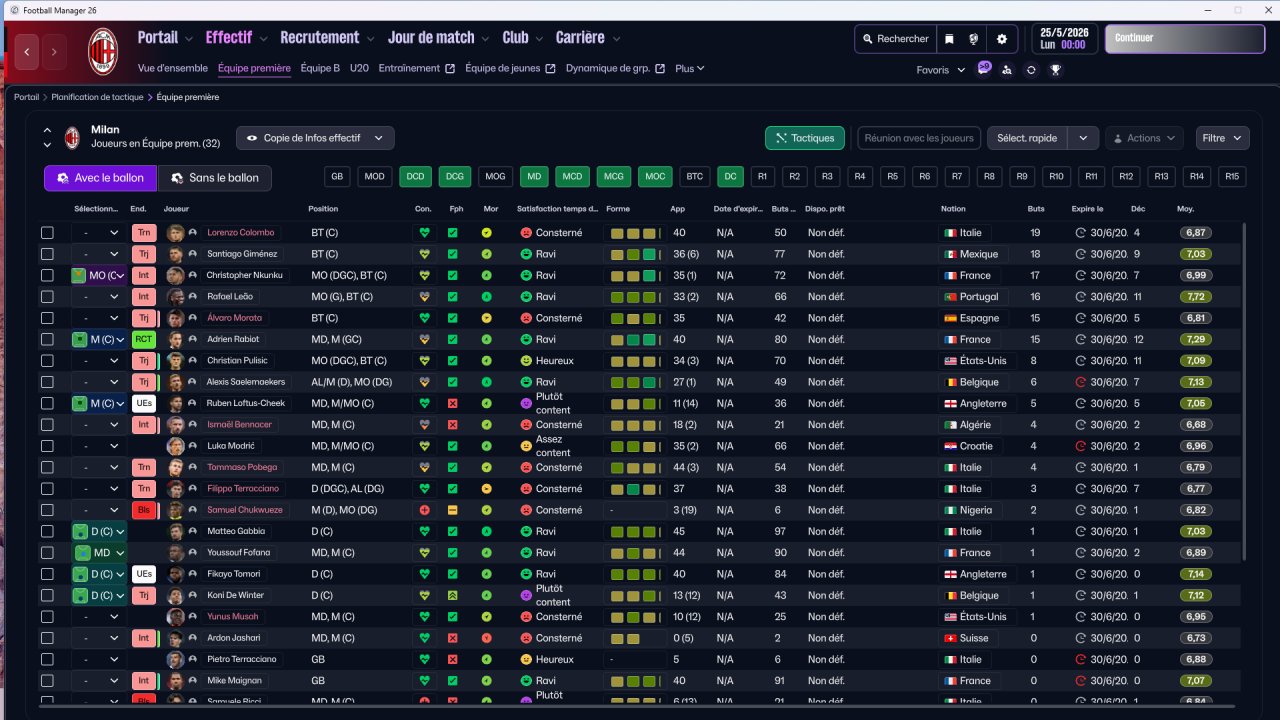Image resolution: width=1280 pixels, height=720 pixels.
Task: Open Adrien Rabiot's M (C) selection dropdown
Action: (x=98, y=340)
